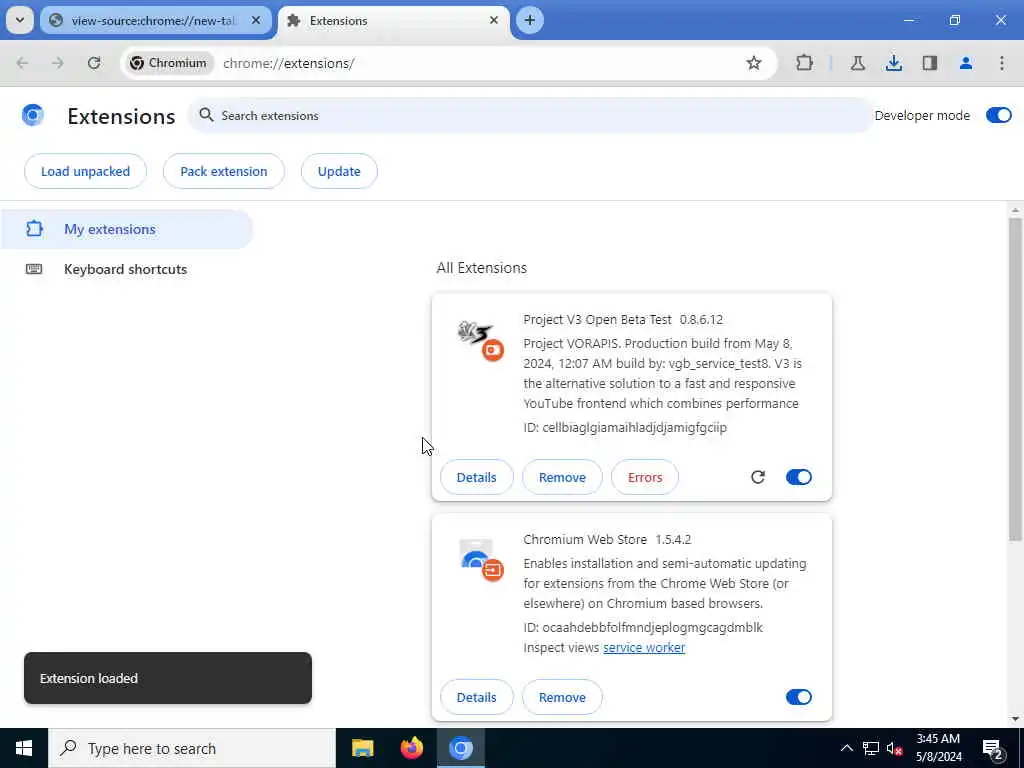
Task: Remove Chromium Web Store extension
Action: coord(562,697)
